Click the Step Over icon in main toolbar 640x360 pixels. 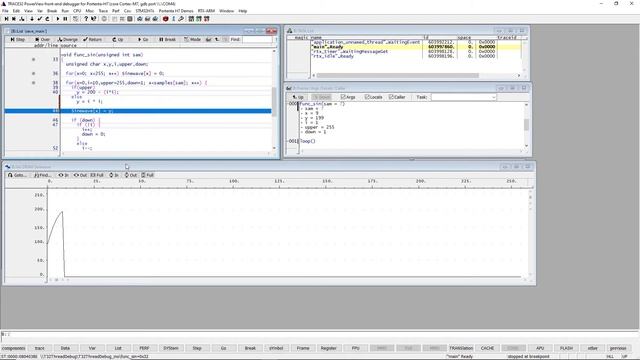click(14, 19)
